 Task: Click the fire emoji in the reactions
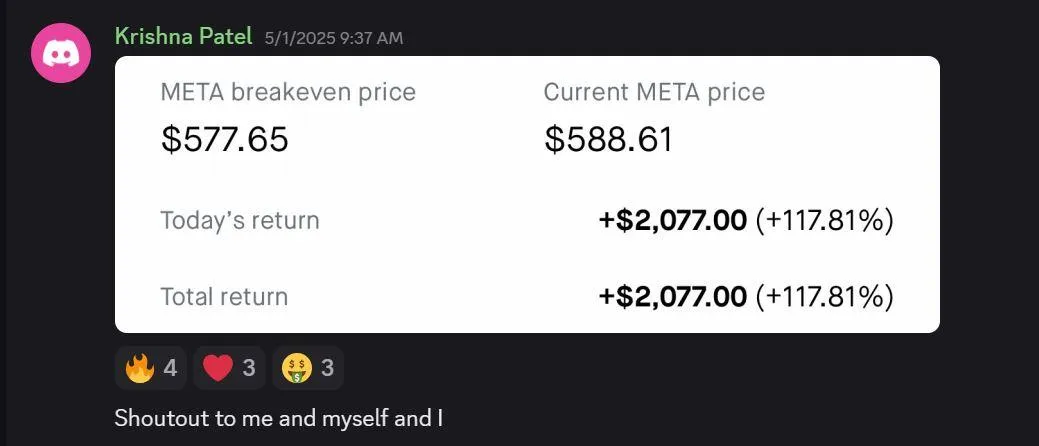coord(139,369)
